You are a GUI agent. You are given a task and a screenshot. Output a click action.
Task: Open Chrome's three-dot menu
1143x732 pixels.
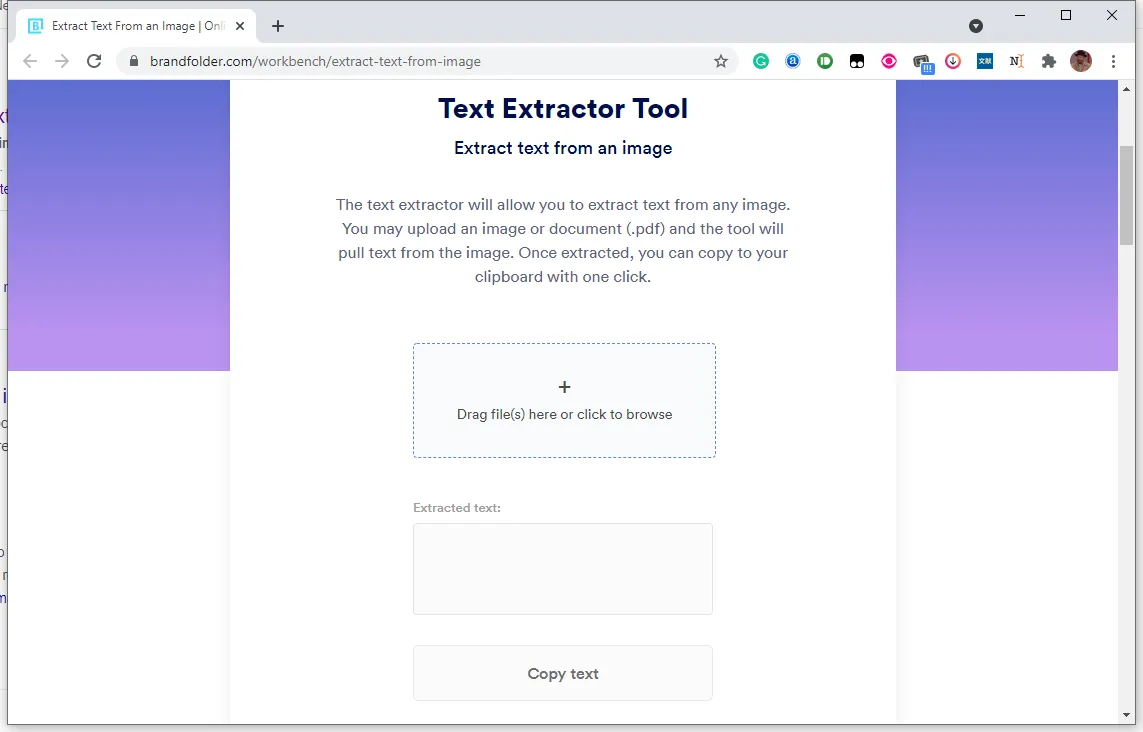pyautogui.click(x=1113, y=61)
